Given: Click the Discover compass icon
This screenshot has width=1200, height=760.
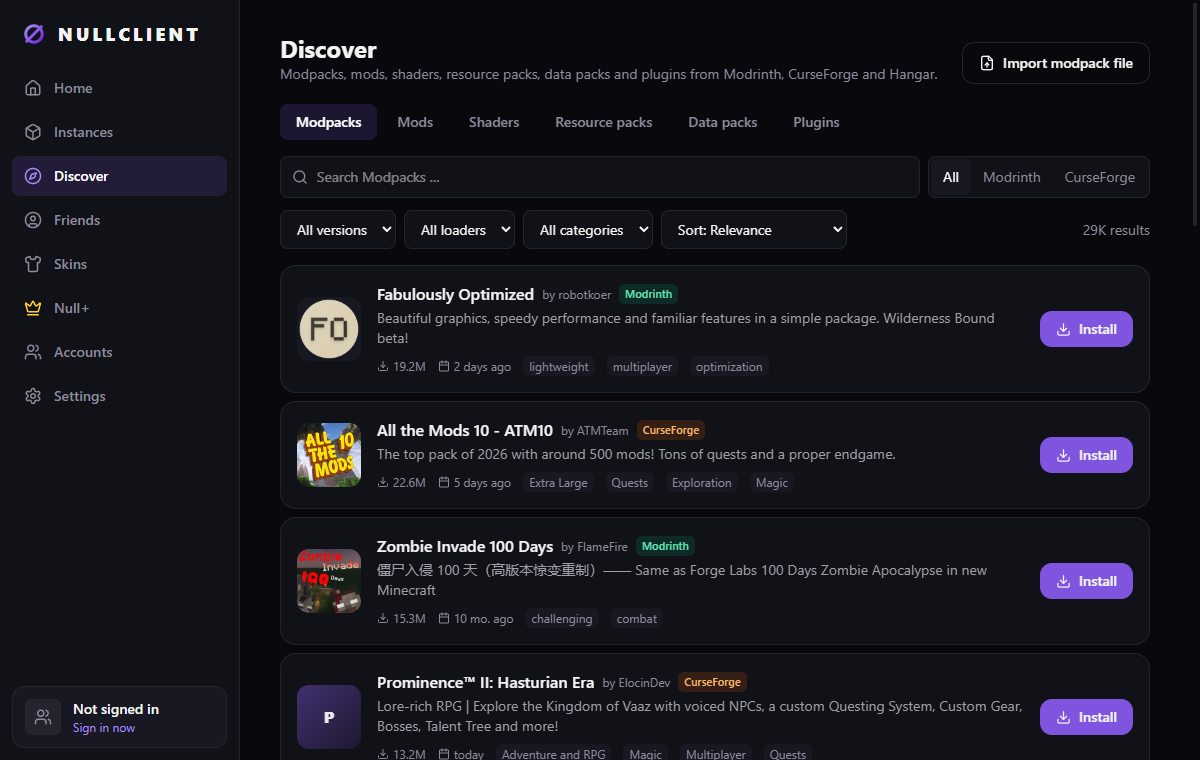Looking at the screenshot, I should [33, 176].
